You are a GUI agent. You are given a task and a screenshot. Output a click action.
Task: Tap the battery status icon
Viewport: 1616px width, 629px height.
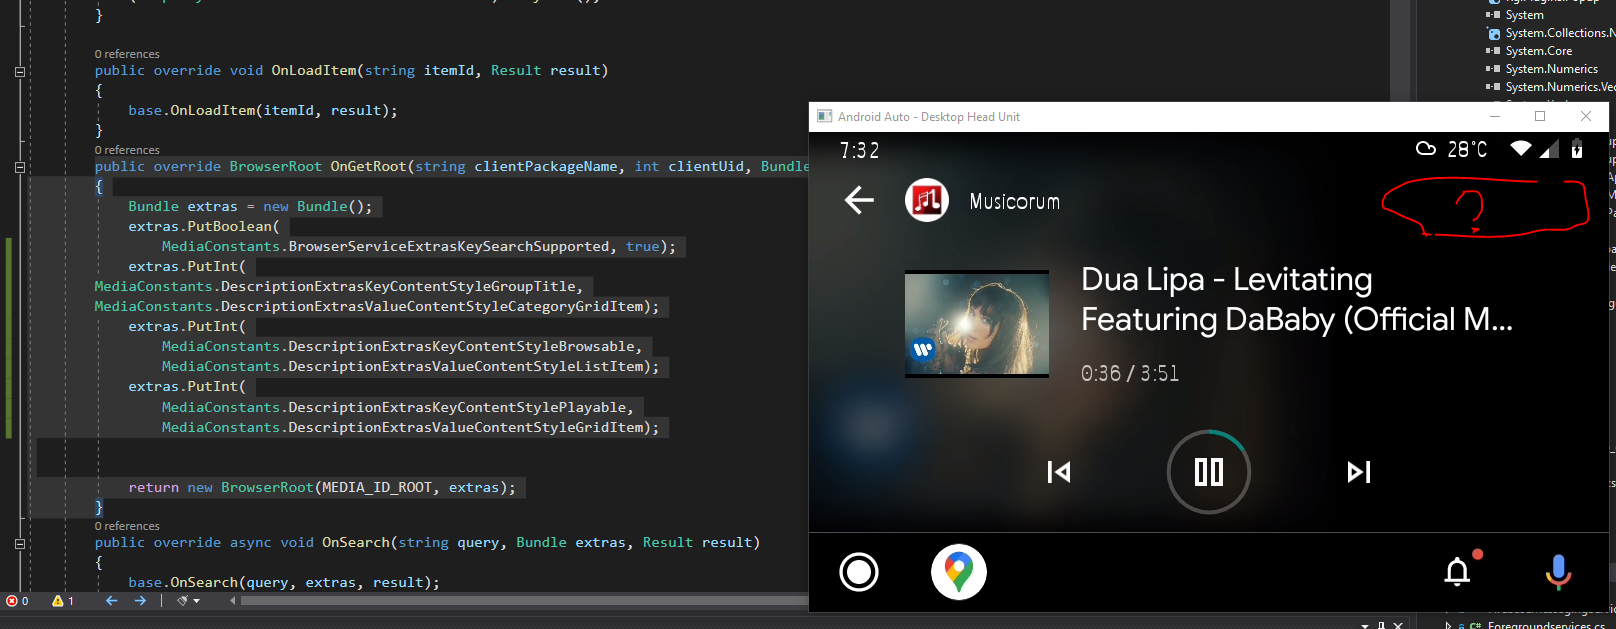[1577, 149]
